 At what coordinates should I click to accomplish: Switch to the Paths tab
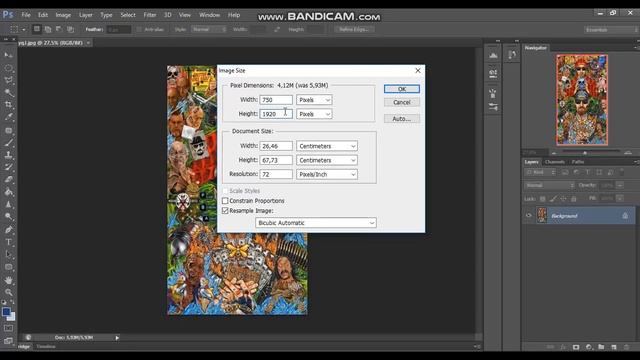pyautogui.click(x=578, y=162)
